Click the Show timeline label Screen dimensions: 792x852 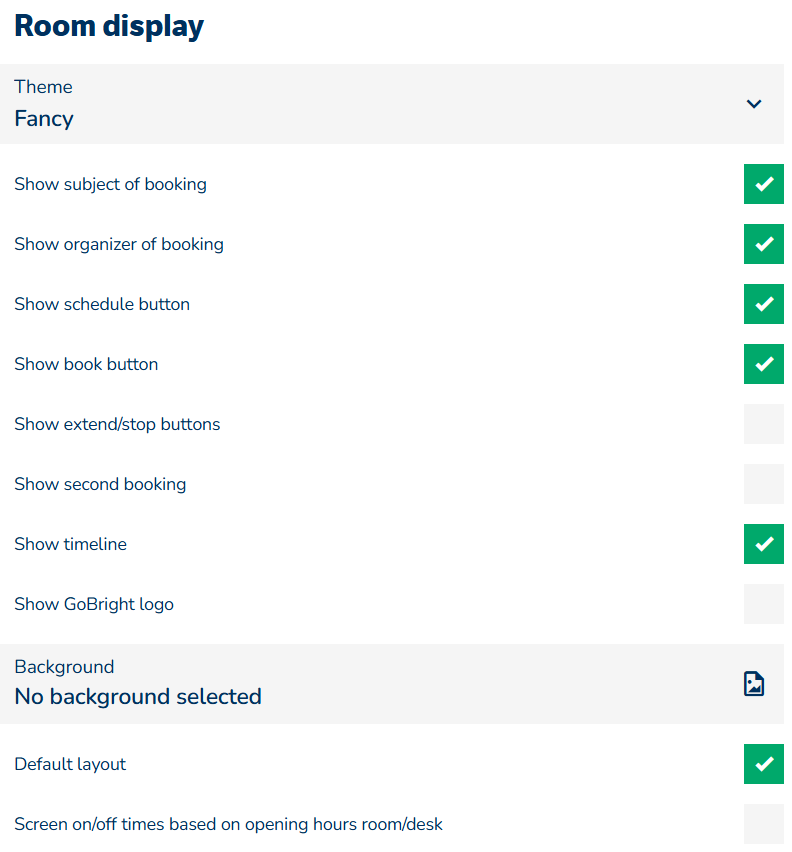70,544
